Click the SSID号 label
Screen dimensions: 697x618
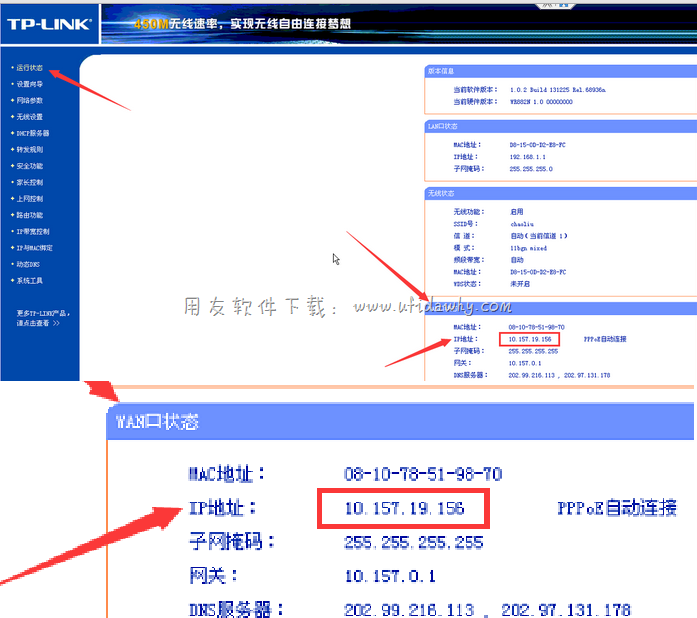coord(465,224)
